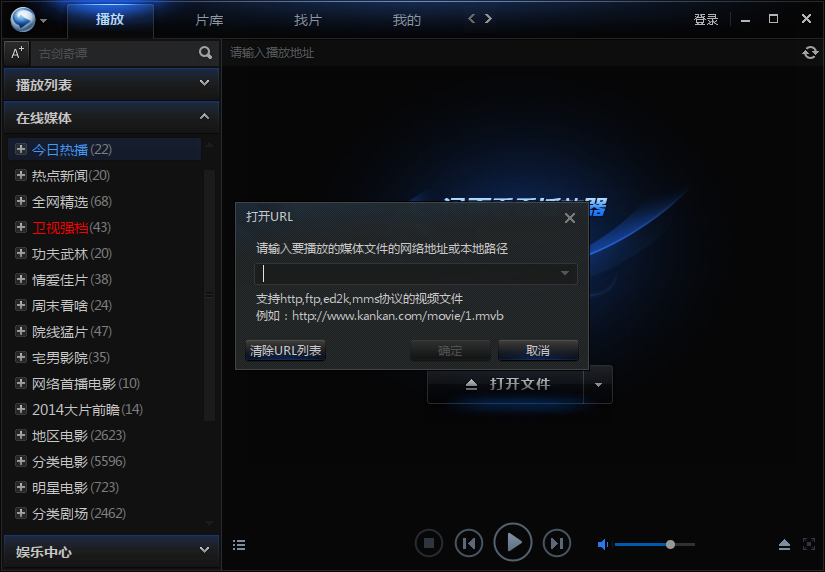Mute the volume speaker icon
Screen dimensions: 825x572
tap(603, 545)
